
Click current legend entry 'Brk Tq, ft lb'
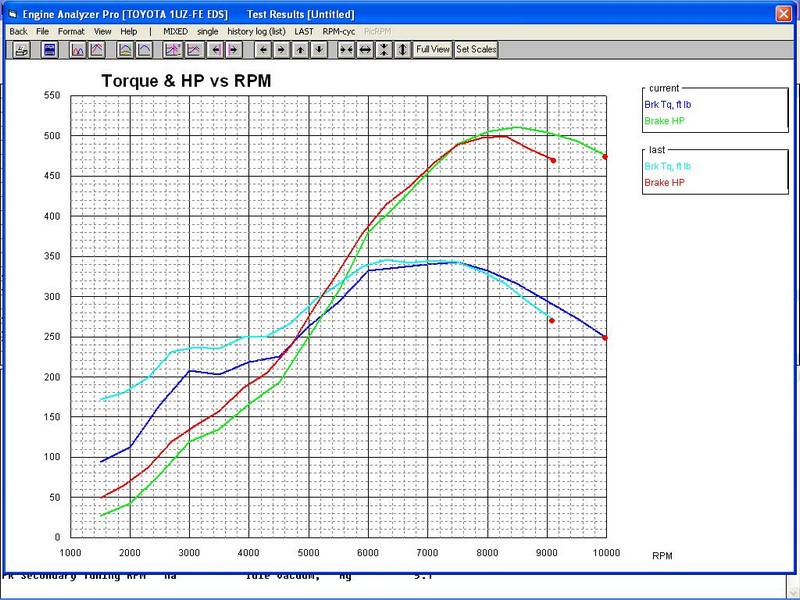pyautogui.click(x=667, y=105)
